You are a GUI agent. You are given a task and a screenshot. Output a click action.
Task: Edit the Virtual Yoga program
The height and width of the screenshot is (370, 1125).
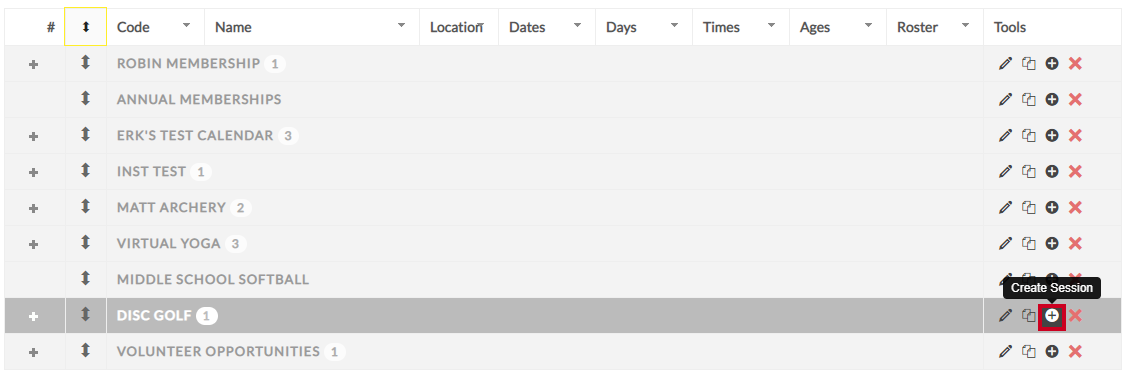1005,243
